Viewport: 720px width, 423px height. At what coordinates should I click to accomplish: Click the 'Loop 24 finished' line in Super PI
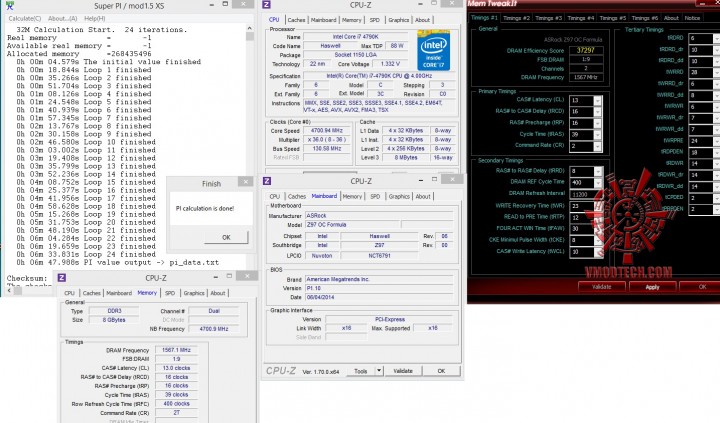tap(86, 254)
